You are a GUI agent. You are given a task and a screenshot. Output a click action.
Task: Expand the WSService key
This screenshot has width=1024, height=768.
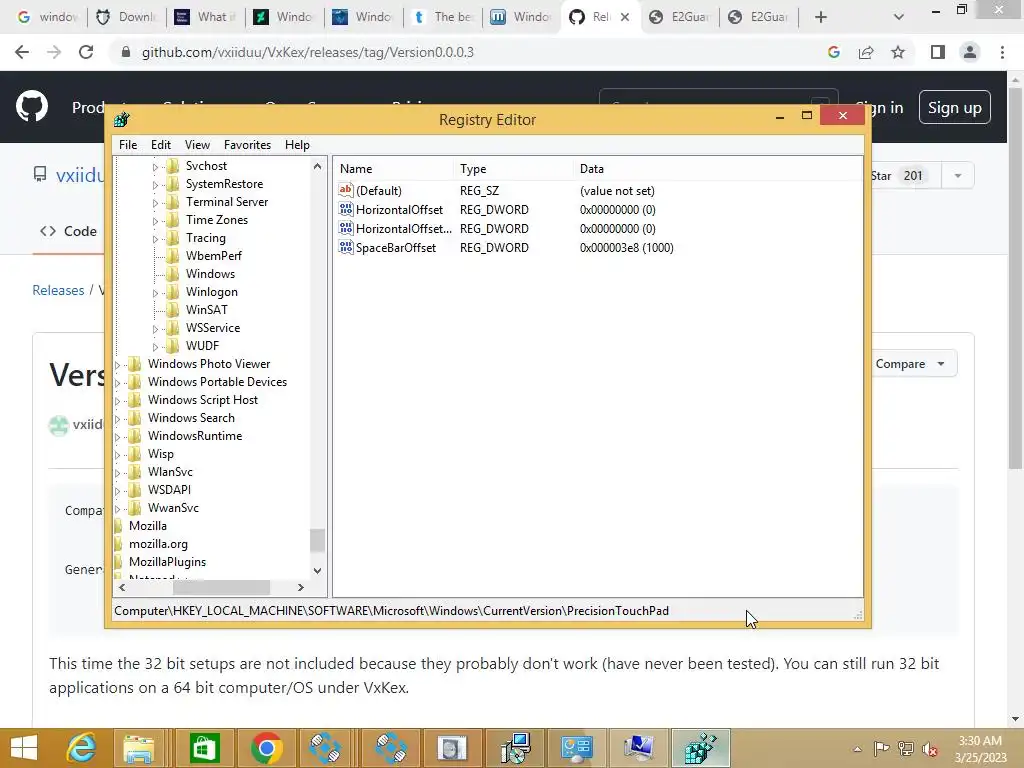[x=155, y=329]
